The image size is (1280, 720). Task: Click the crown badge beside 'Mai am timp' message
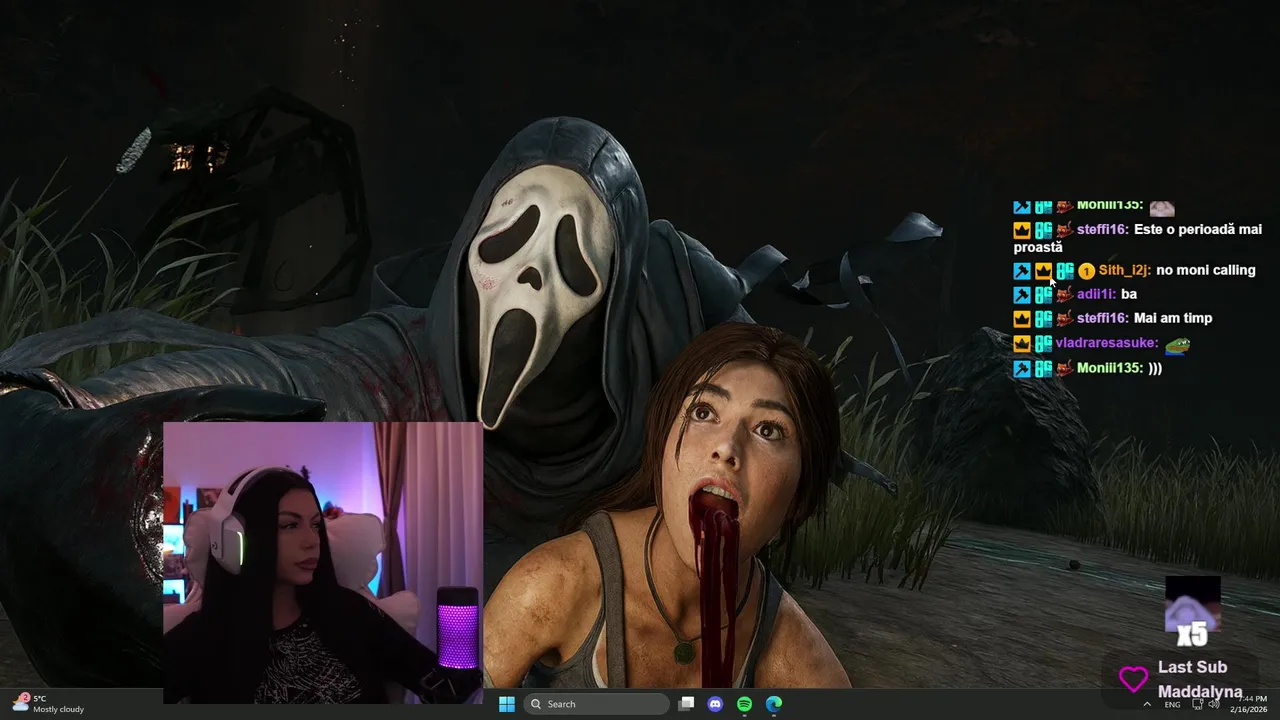(1022, 319)
